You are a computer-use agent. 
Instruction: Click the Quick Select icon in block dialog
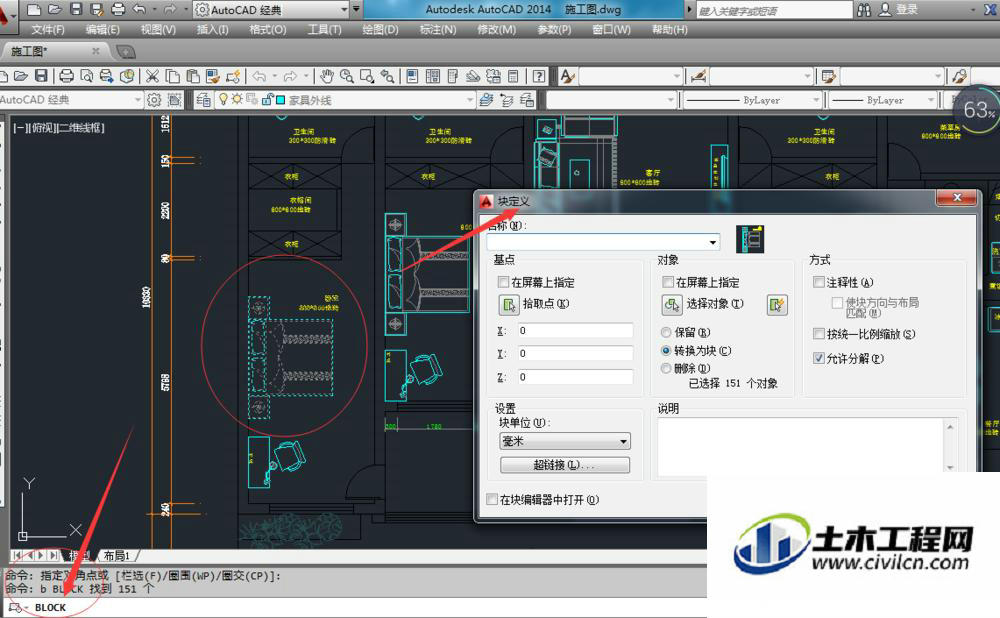(777, 305)
